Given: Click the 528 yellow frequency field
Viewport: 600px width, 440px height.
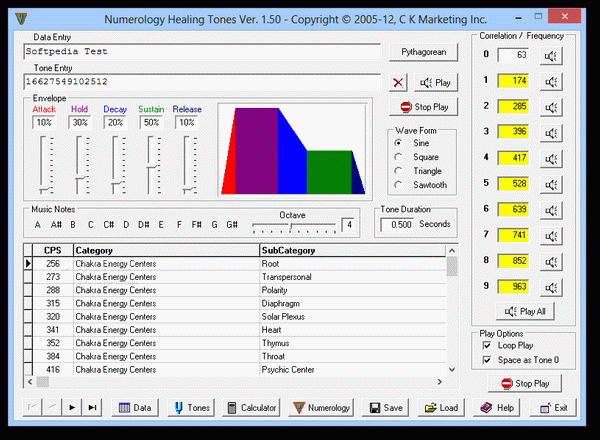Looking at the screenshot, I should click(x=513, y=184).
